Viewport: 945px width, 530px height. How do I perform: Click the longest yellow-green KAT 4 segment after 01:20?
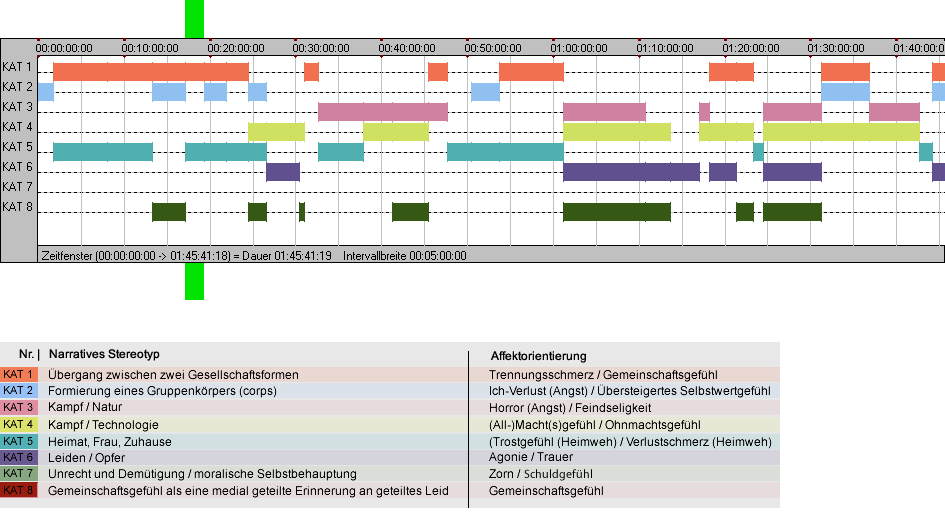click(x=841, y=131)
